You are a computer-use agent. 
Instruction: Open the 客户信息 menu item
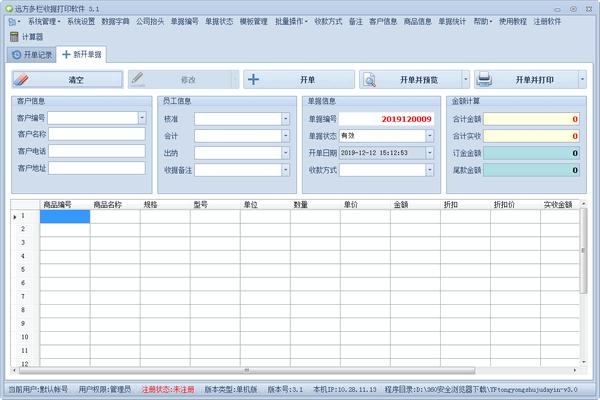pos(383,21)
